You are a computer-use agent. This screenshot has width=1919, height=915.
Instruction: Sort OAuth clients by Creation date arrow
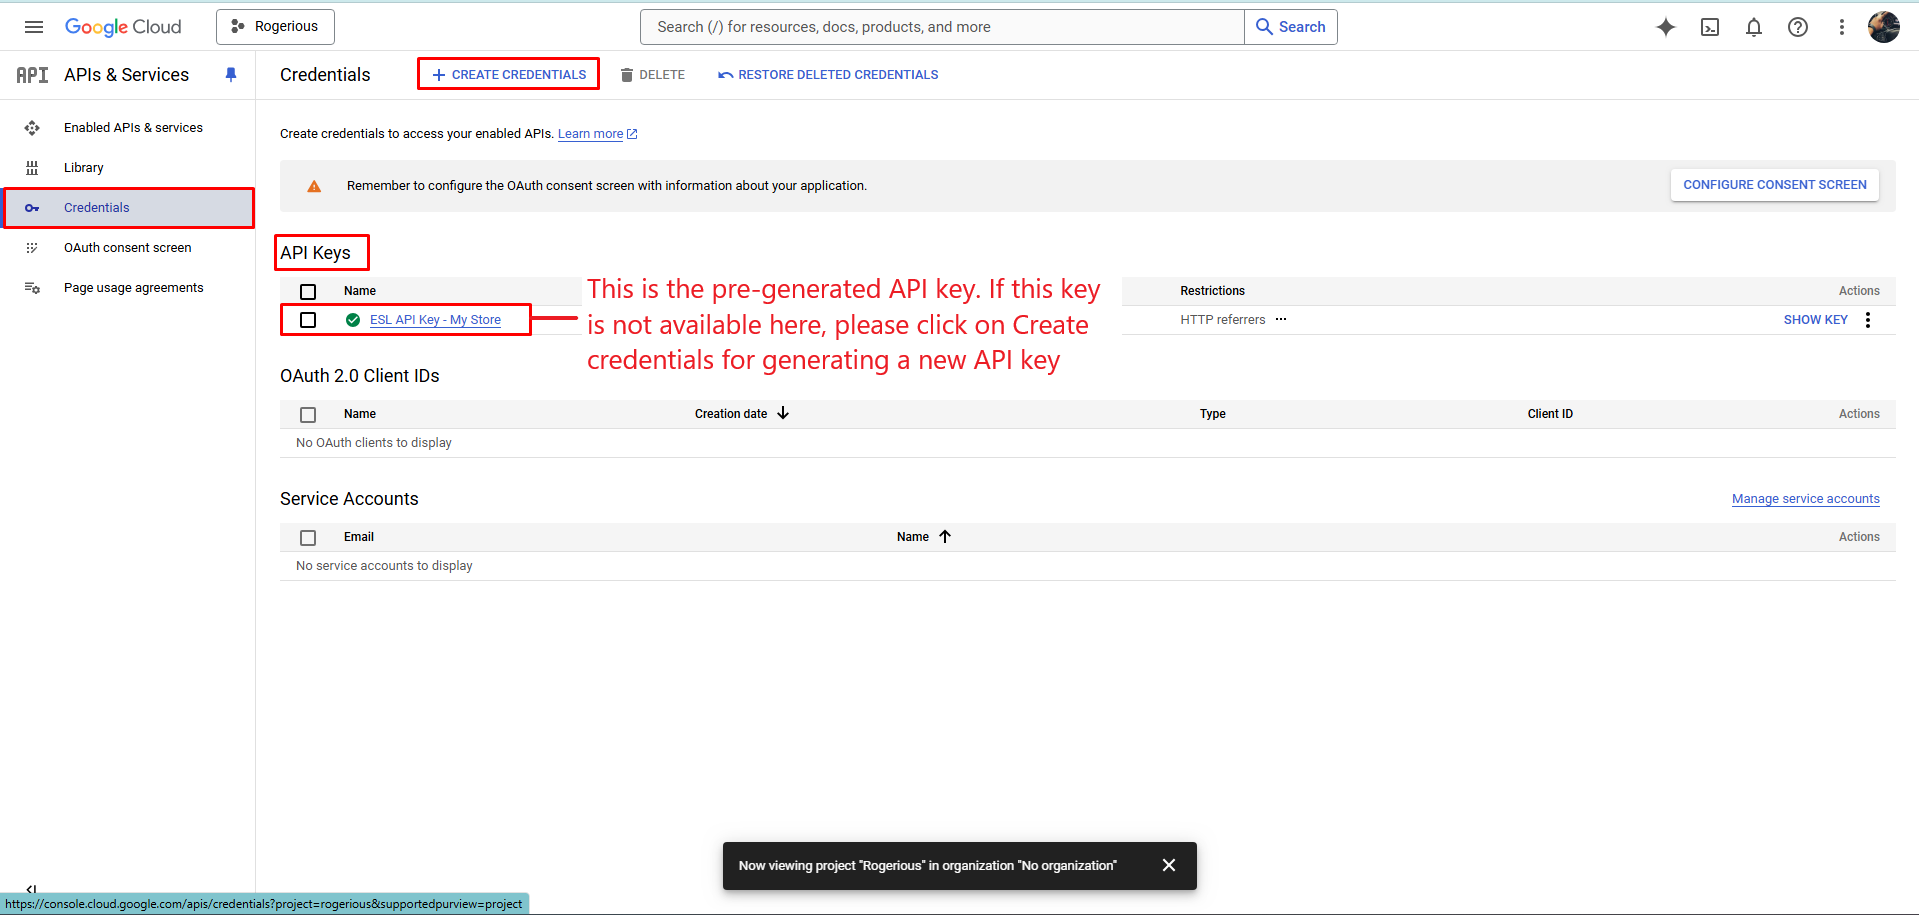click(783, 413)
